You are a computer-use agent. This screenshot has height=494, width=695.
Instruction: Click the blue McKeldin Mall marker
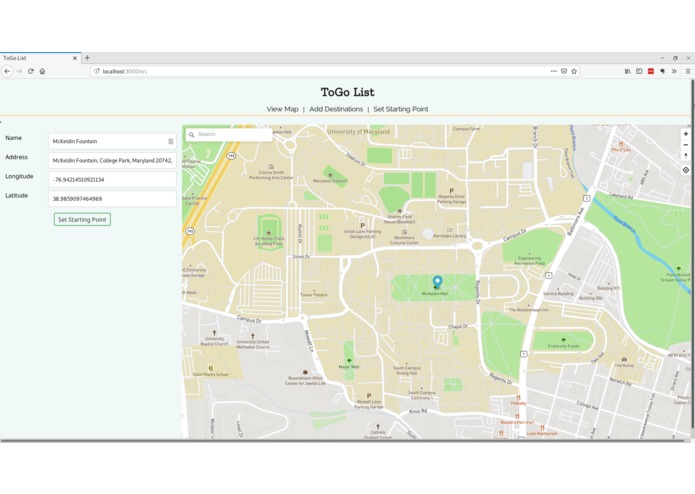coord(437,282)
